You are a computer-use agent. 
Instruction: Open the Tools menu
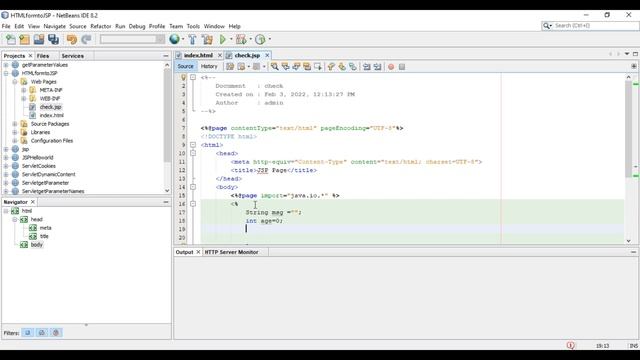pyautogui.click(x=193, y=26)
